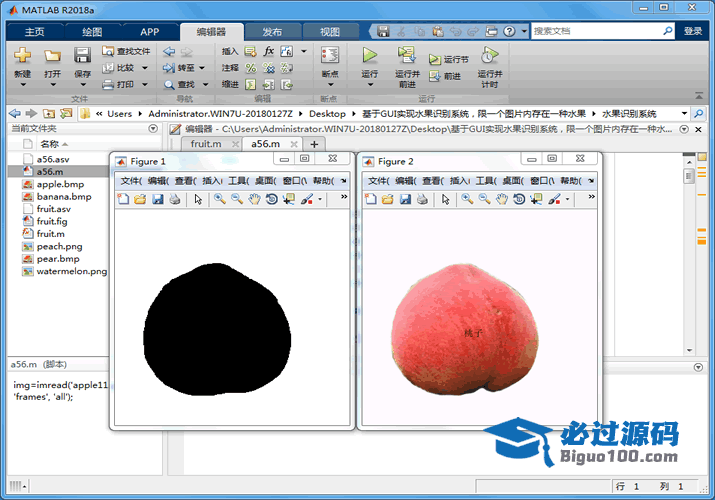Click the Find Files (查找文件) button
Image resolution: width=715 pixels, height=500 pixels.
pyautogui.click(x=126, y=51)
